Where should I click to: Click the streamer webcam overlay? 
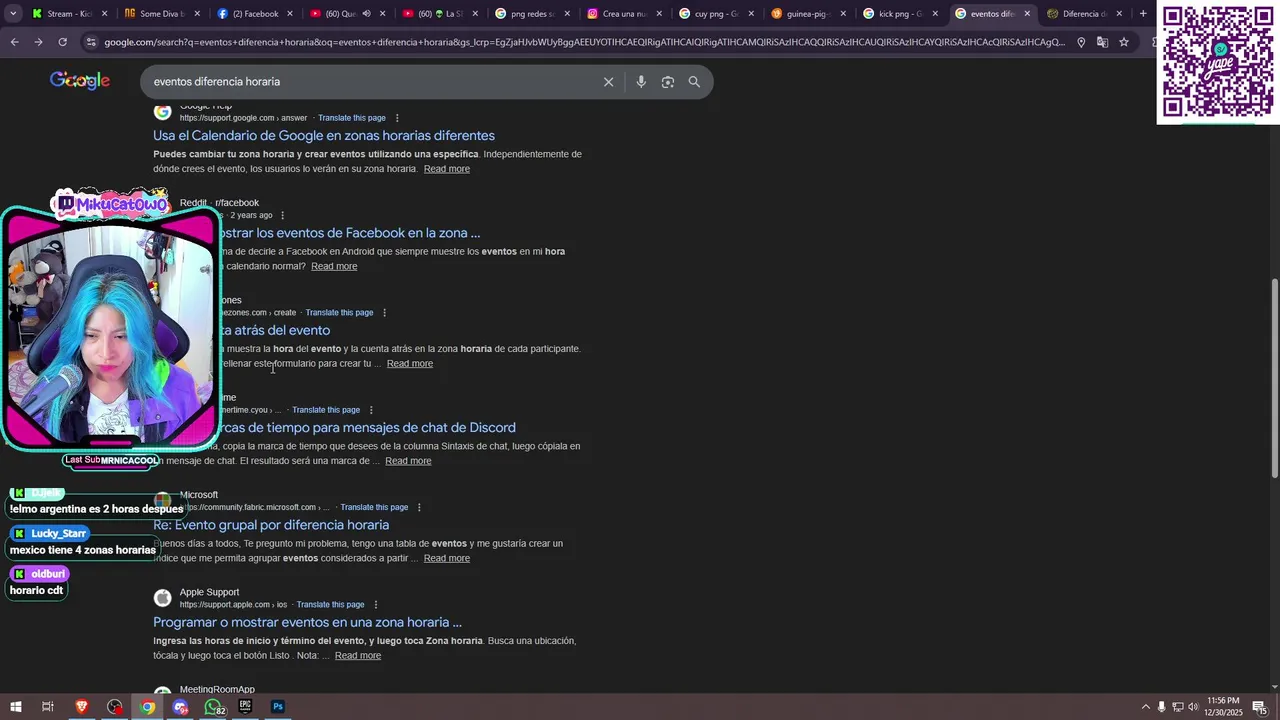[x=110, y=330]
